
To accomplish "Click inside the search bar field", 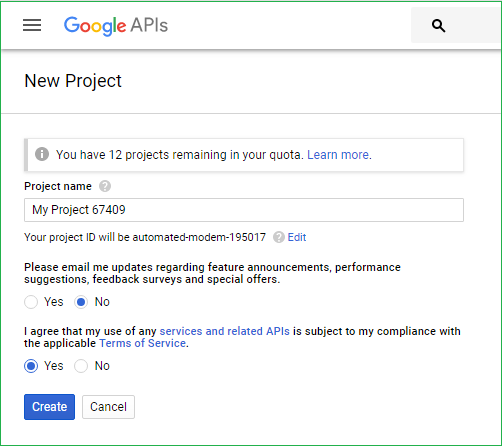I will (x=456, y=25).
